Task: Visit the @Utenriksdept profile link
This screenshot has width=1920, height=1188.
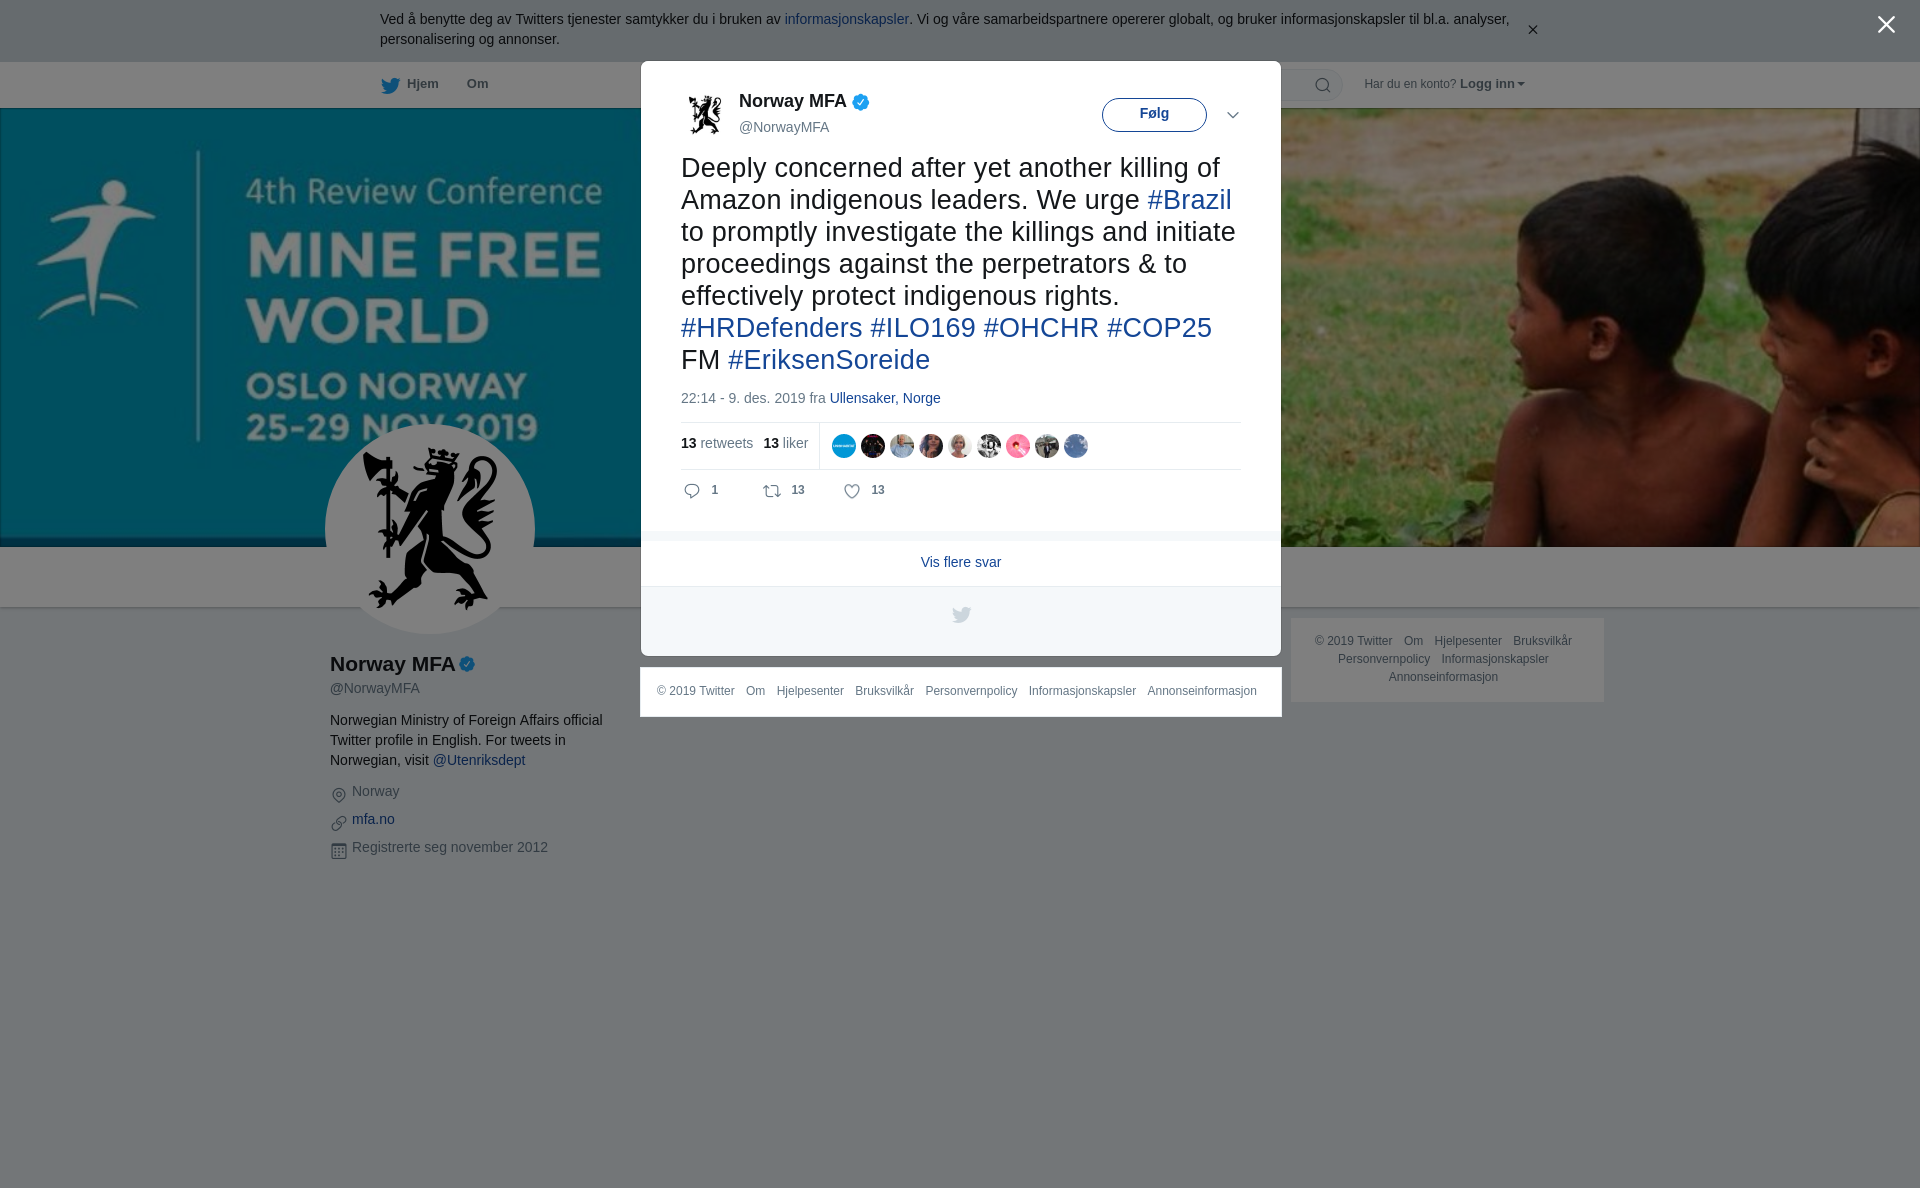Action: [479, 760]
